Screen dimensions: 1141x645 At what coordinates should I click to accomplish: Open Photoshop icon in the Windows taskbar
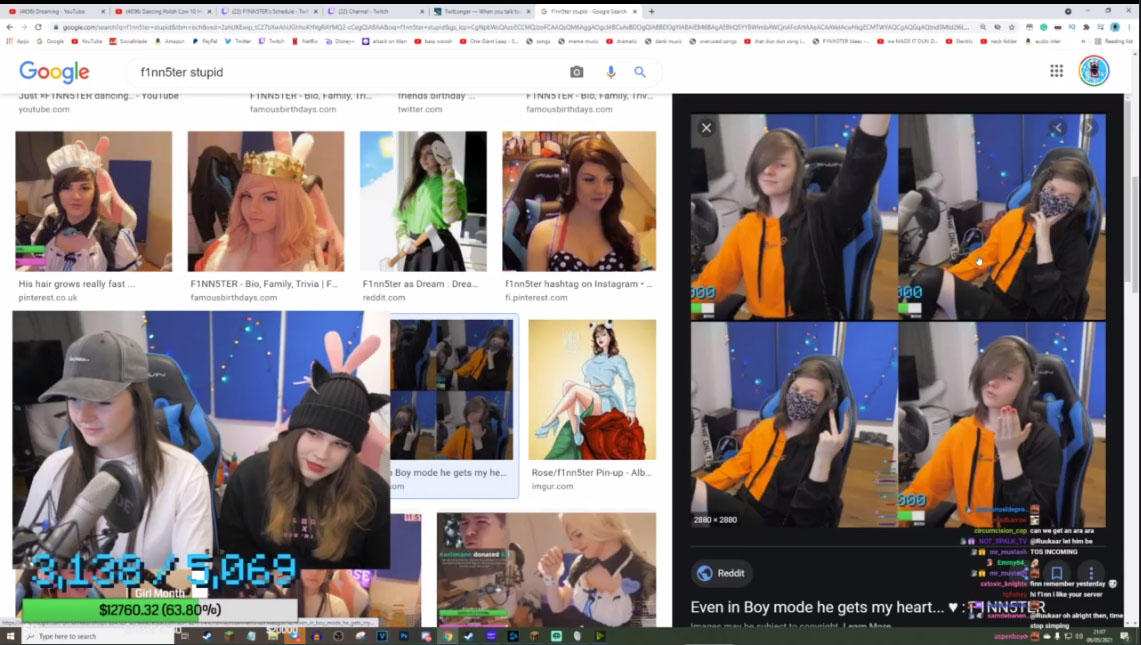pyautogui.click(x=404, y=636)
